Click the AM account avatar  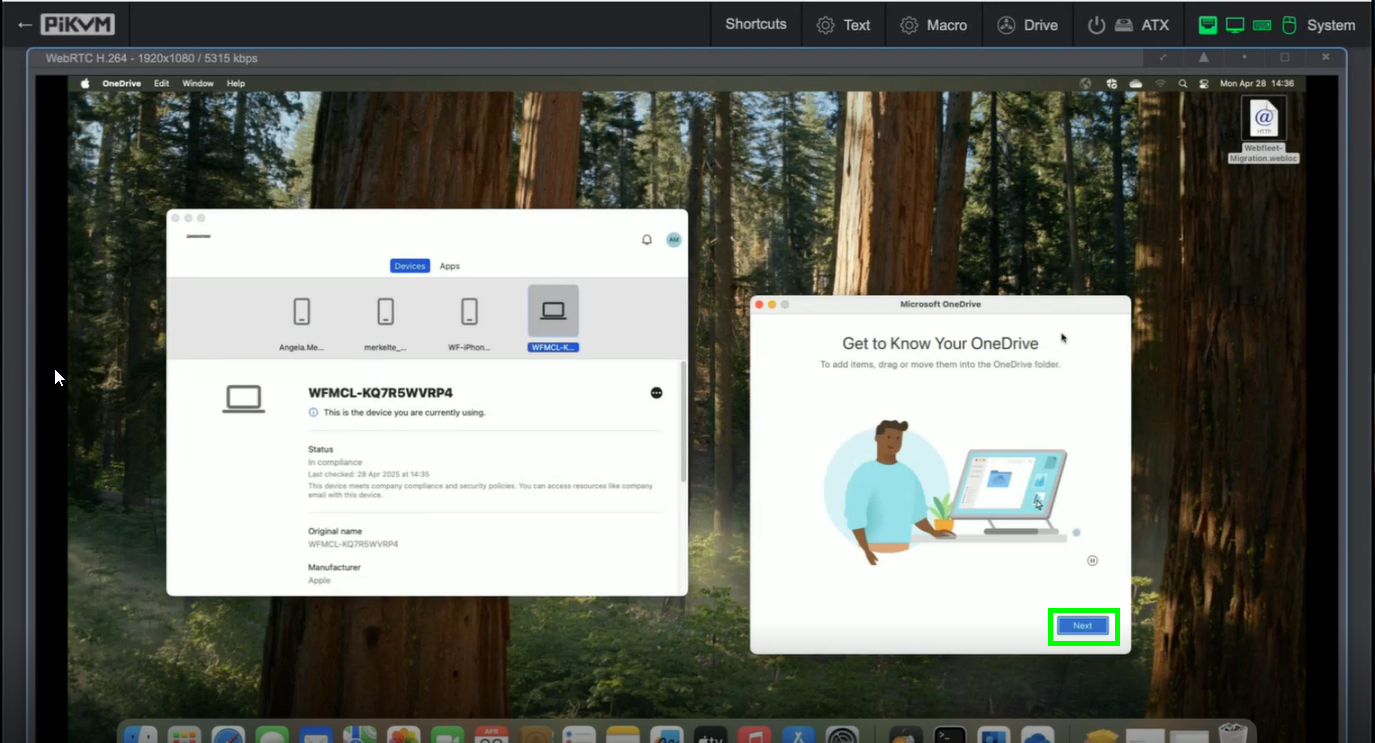[x=674, y=240]
